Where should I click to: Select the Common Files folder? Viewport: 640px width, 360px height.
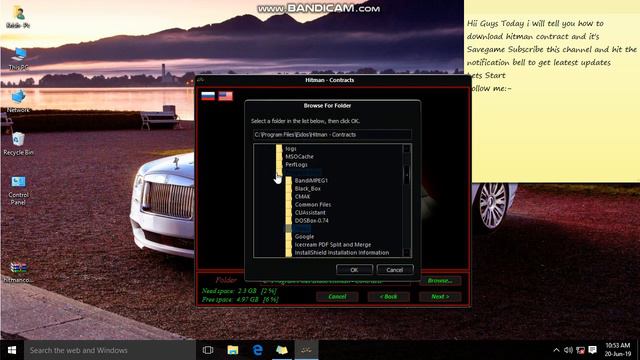[313, 204]
